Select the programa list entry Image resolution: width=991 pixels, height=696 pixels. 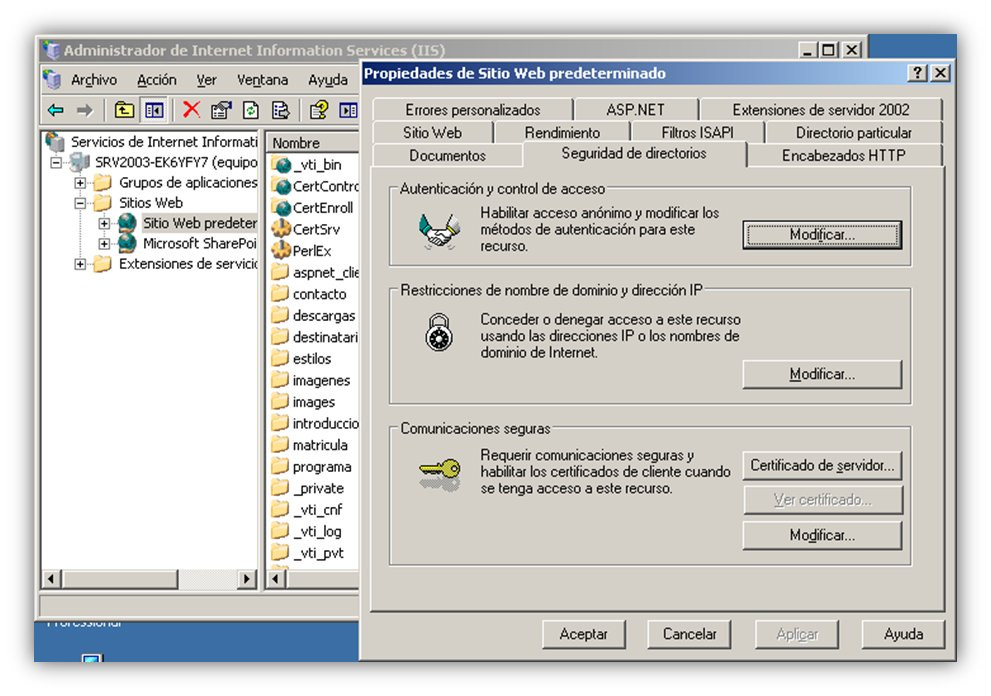(322, 467)
